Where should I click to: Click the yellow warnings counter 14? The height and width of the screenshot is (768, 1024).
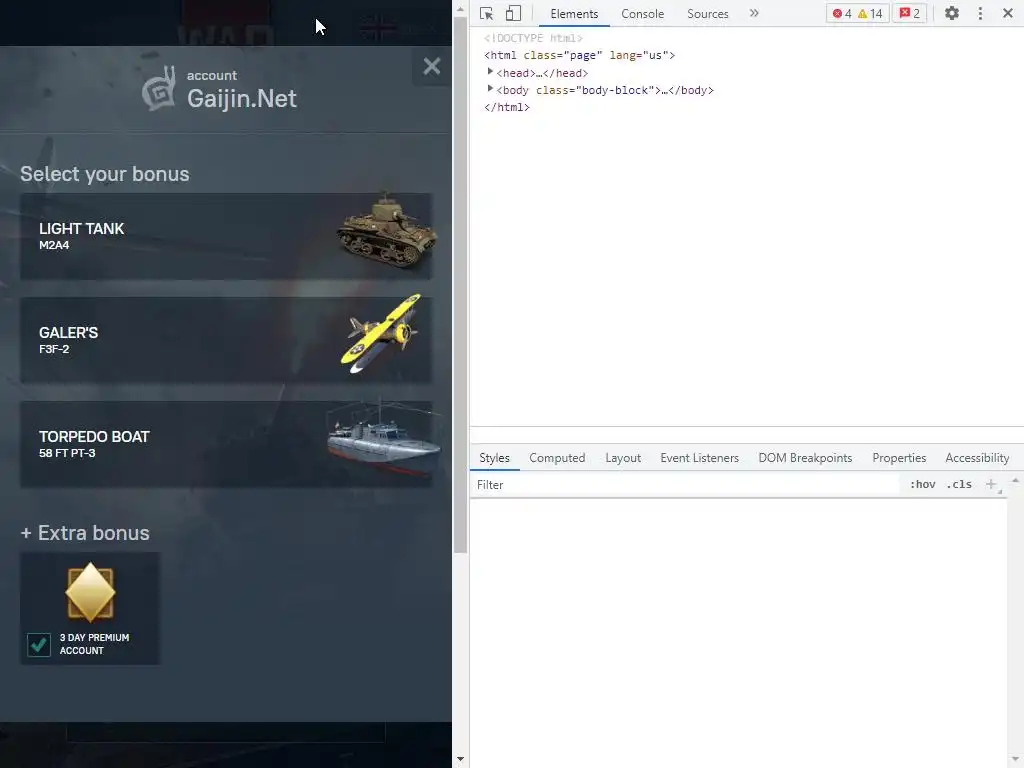coord(870,14)
